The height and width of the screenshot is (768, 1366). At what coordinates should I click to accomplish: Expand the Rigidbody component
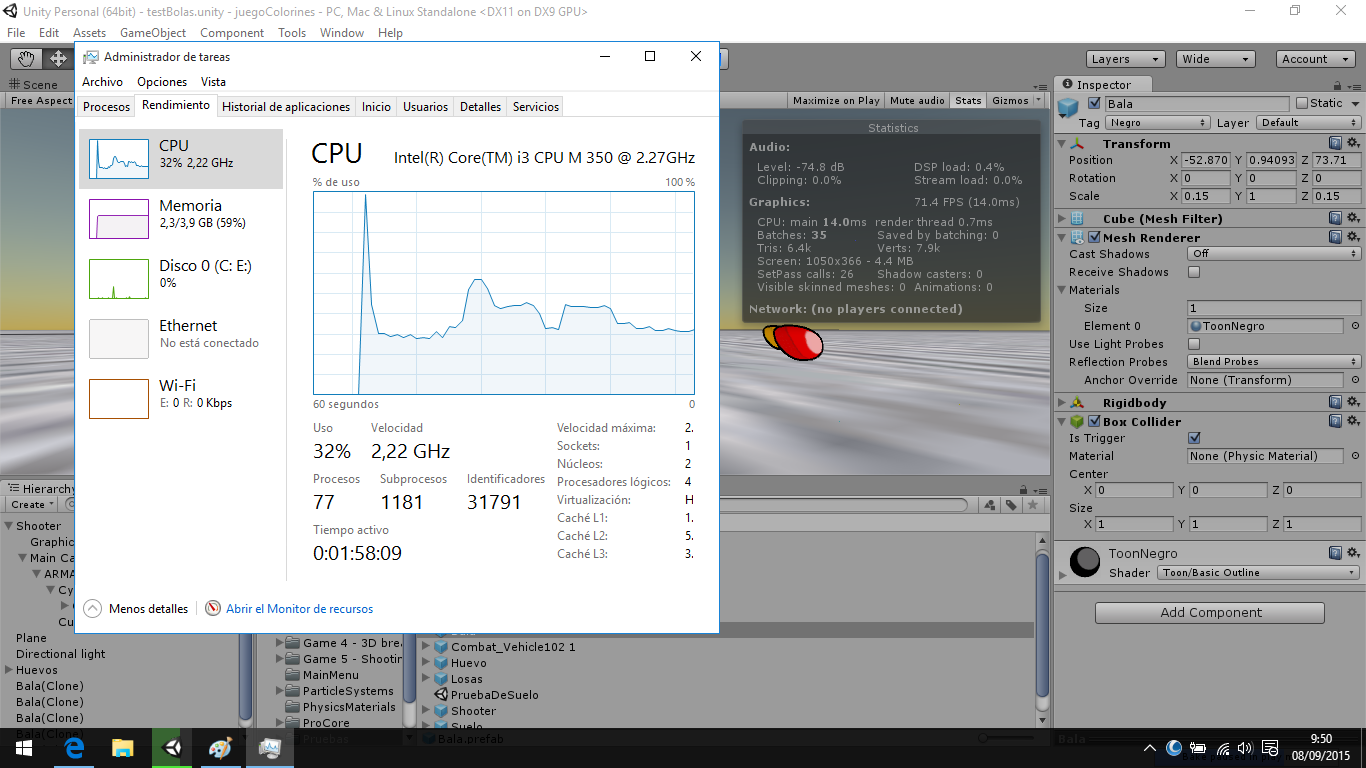click(1062, 403)
